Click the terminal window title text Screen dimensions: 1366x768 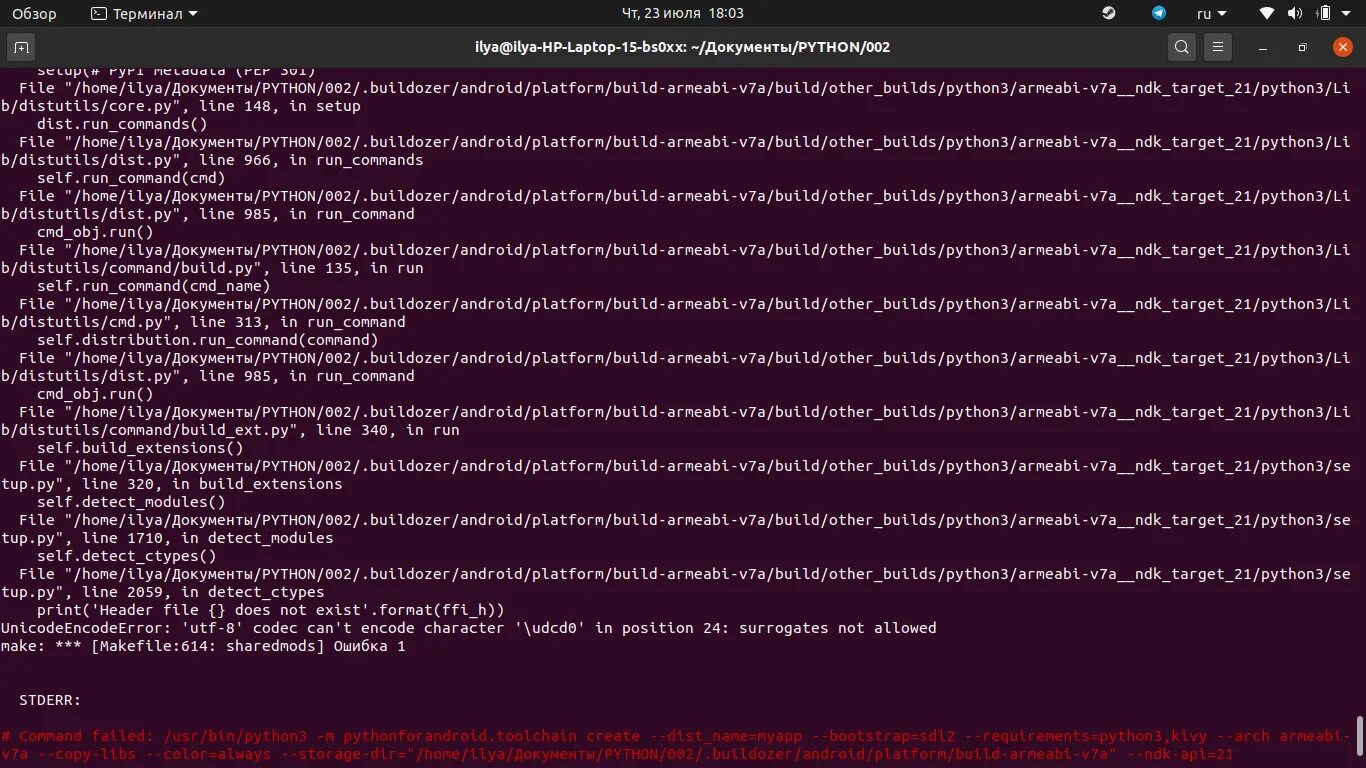[x=682, y=47]
